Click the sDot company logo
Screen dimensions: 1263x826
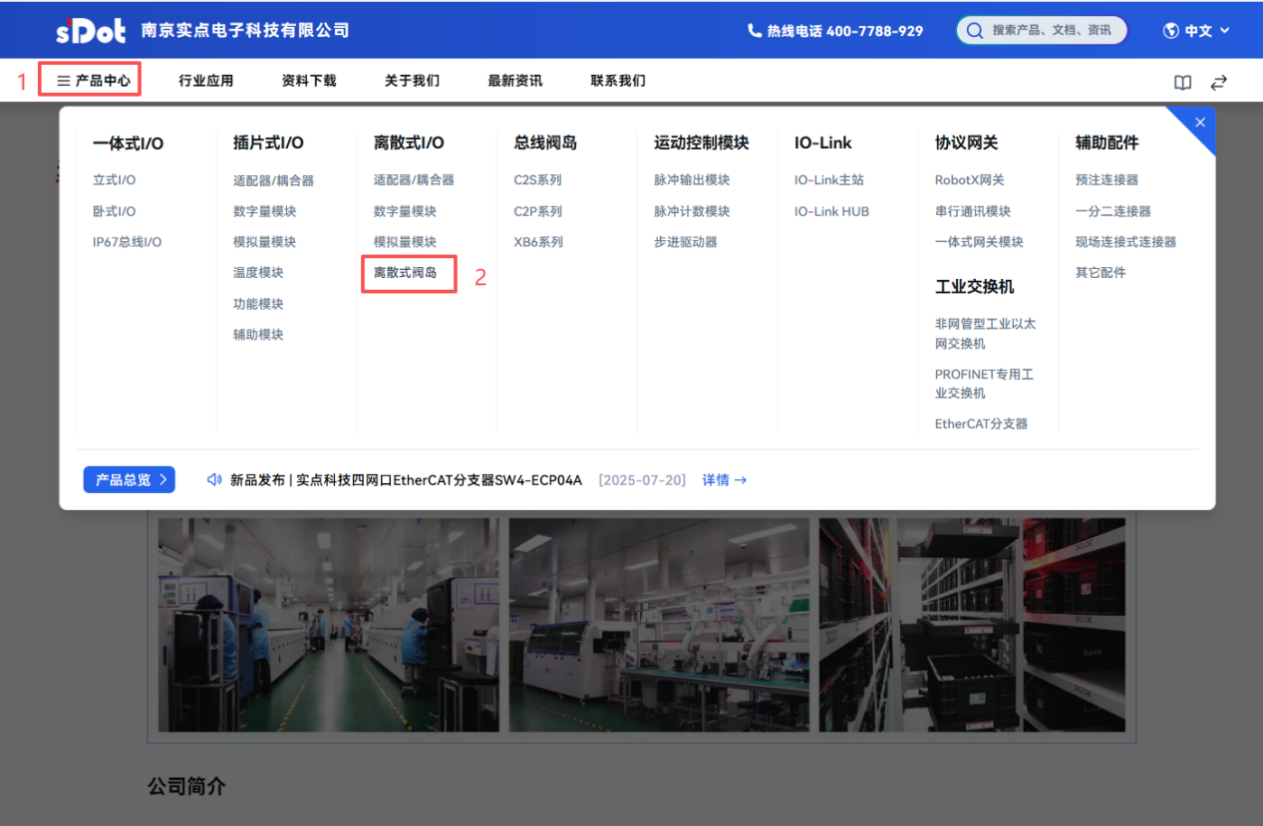click(x=91, y=30)
